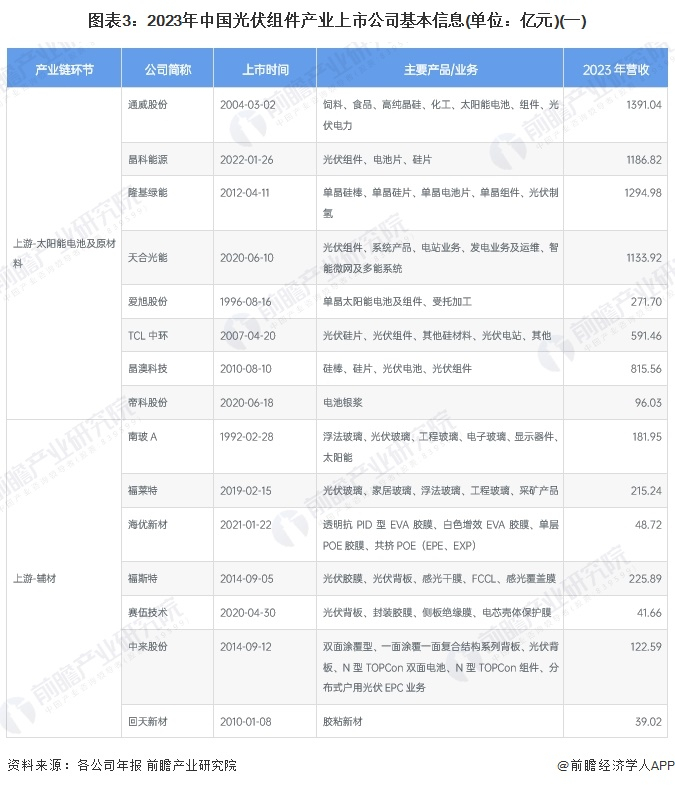Screen dimensions: 675x786
Task: Click the 上市时间 column header
Action: [265, 69]
